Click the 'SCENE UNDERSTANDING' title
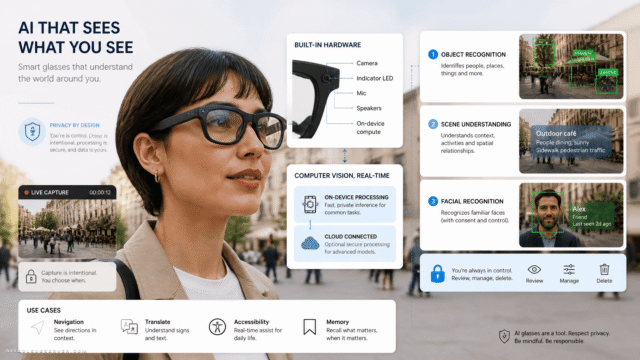The height and width of the screenshot is (360, 640). coord(476,124)
